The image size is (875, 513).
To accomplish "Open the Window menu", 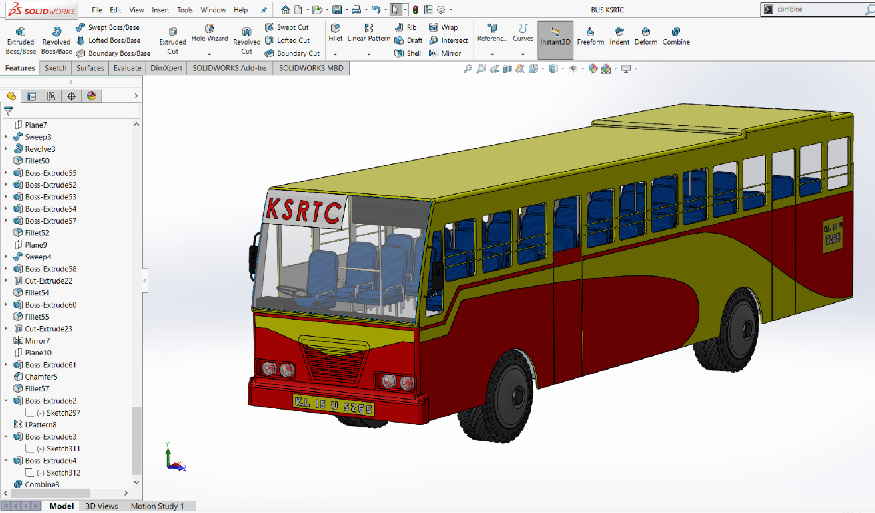I will point(213,10).
